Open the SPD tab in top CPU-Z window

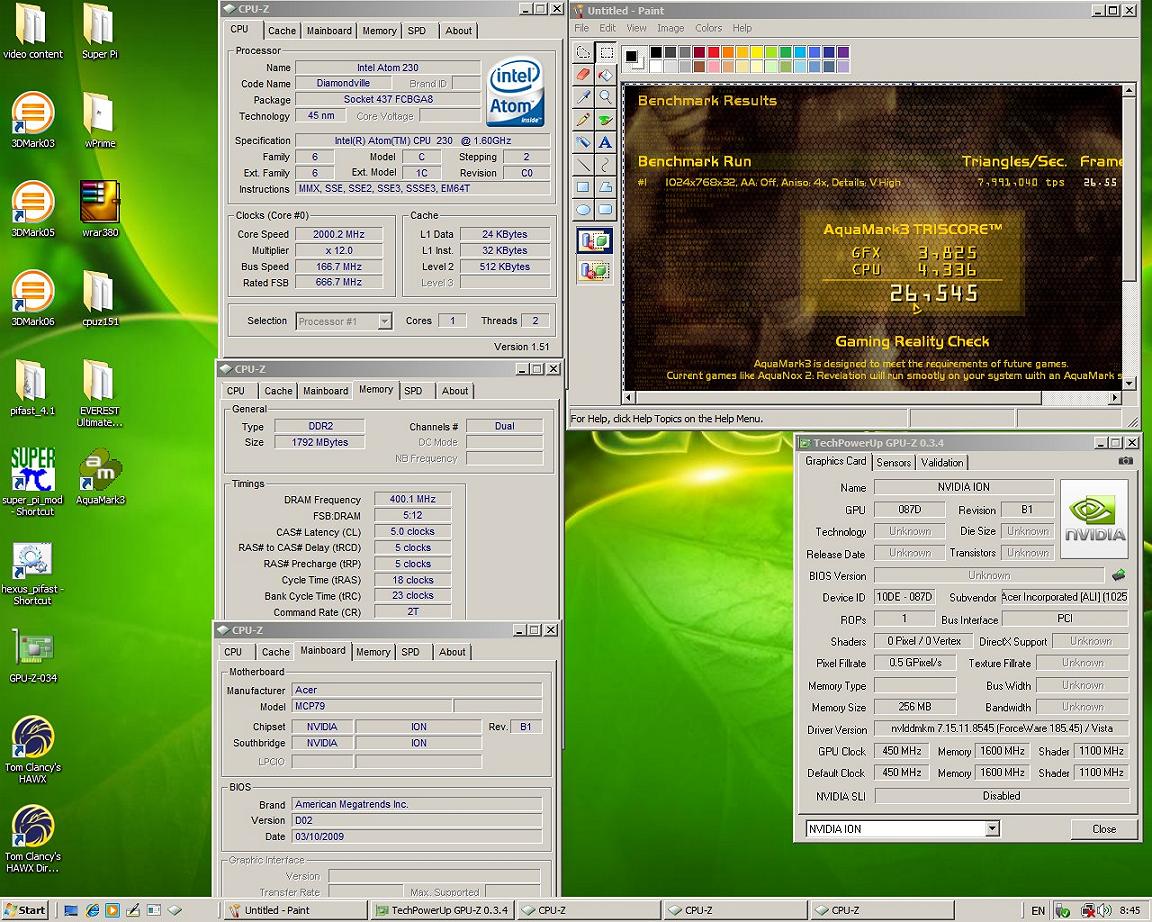pos(417,31)
